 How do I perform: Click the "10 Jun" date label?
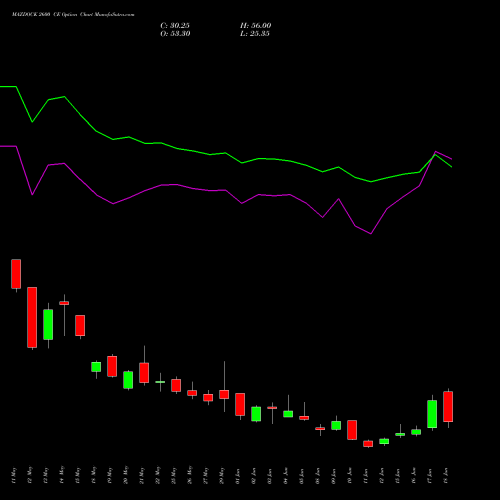coord(350,476)
